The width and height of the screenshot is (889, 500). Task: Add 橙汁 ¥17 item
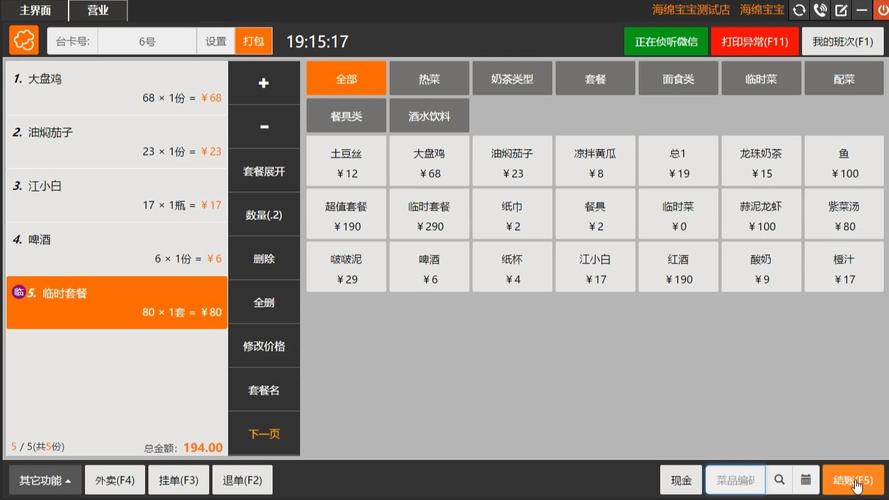coord(844,268)
